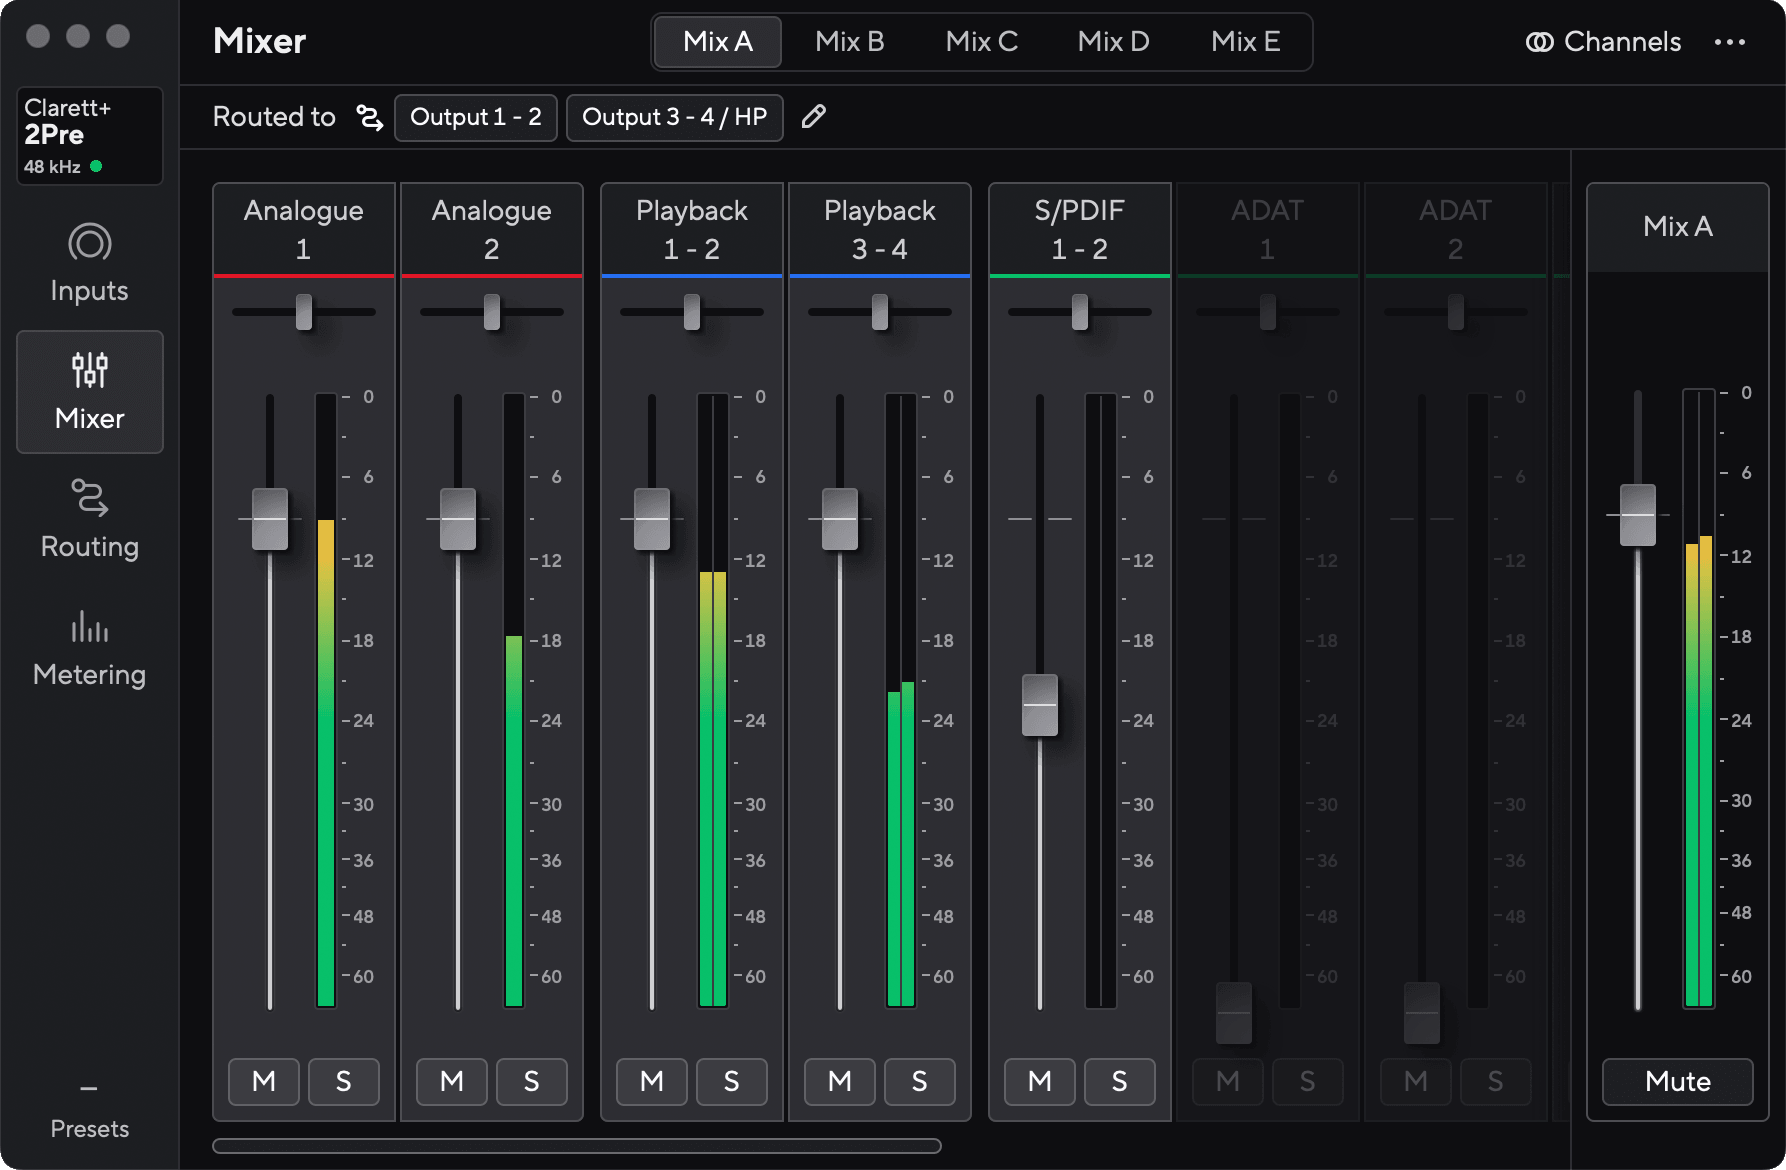The height and width of the screenshot is (1170, 1786).
Task: Click the S/PDIF 1 - 2 pan slider knob
Action: [x=1080, y=312]
